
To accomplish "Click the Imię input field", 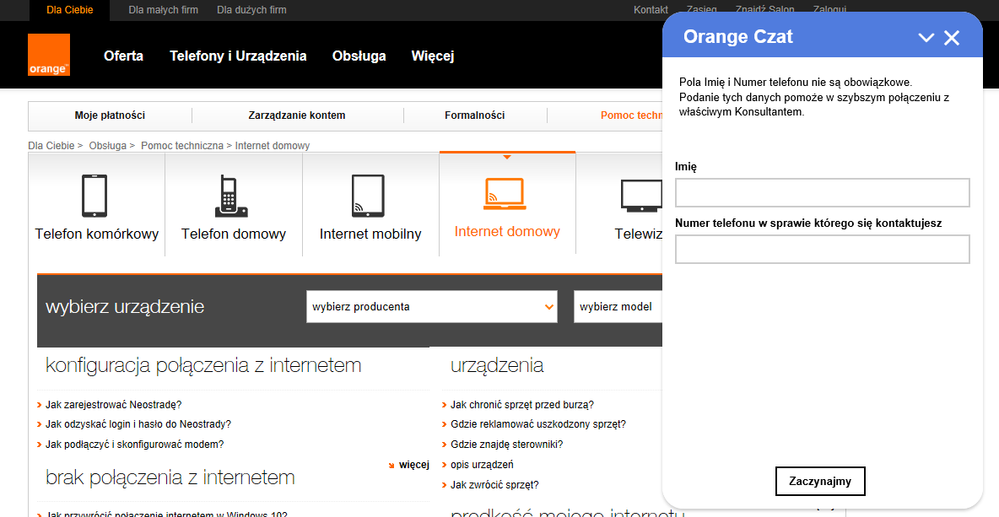I will pyautogui.click(x=822, y=192).
